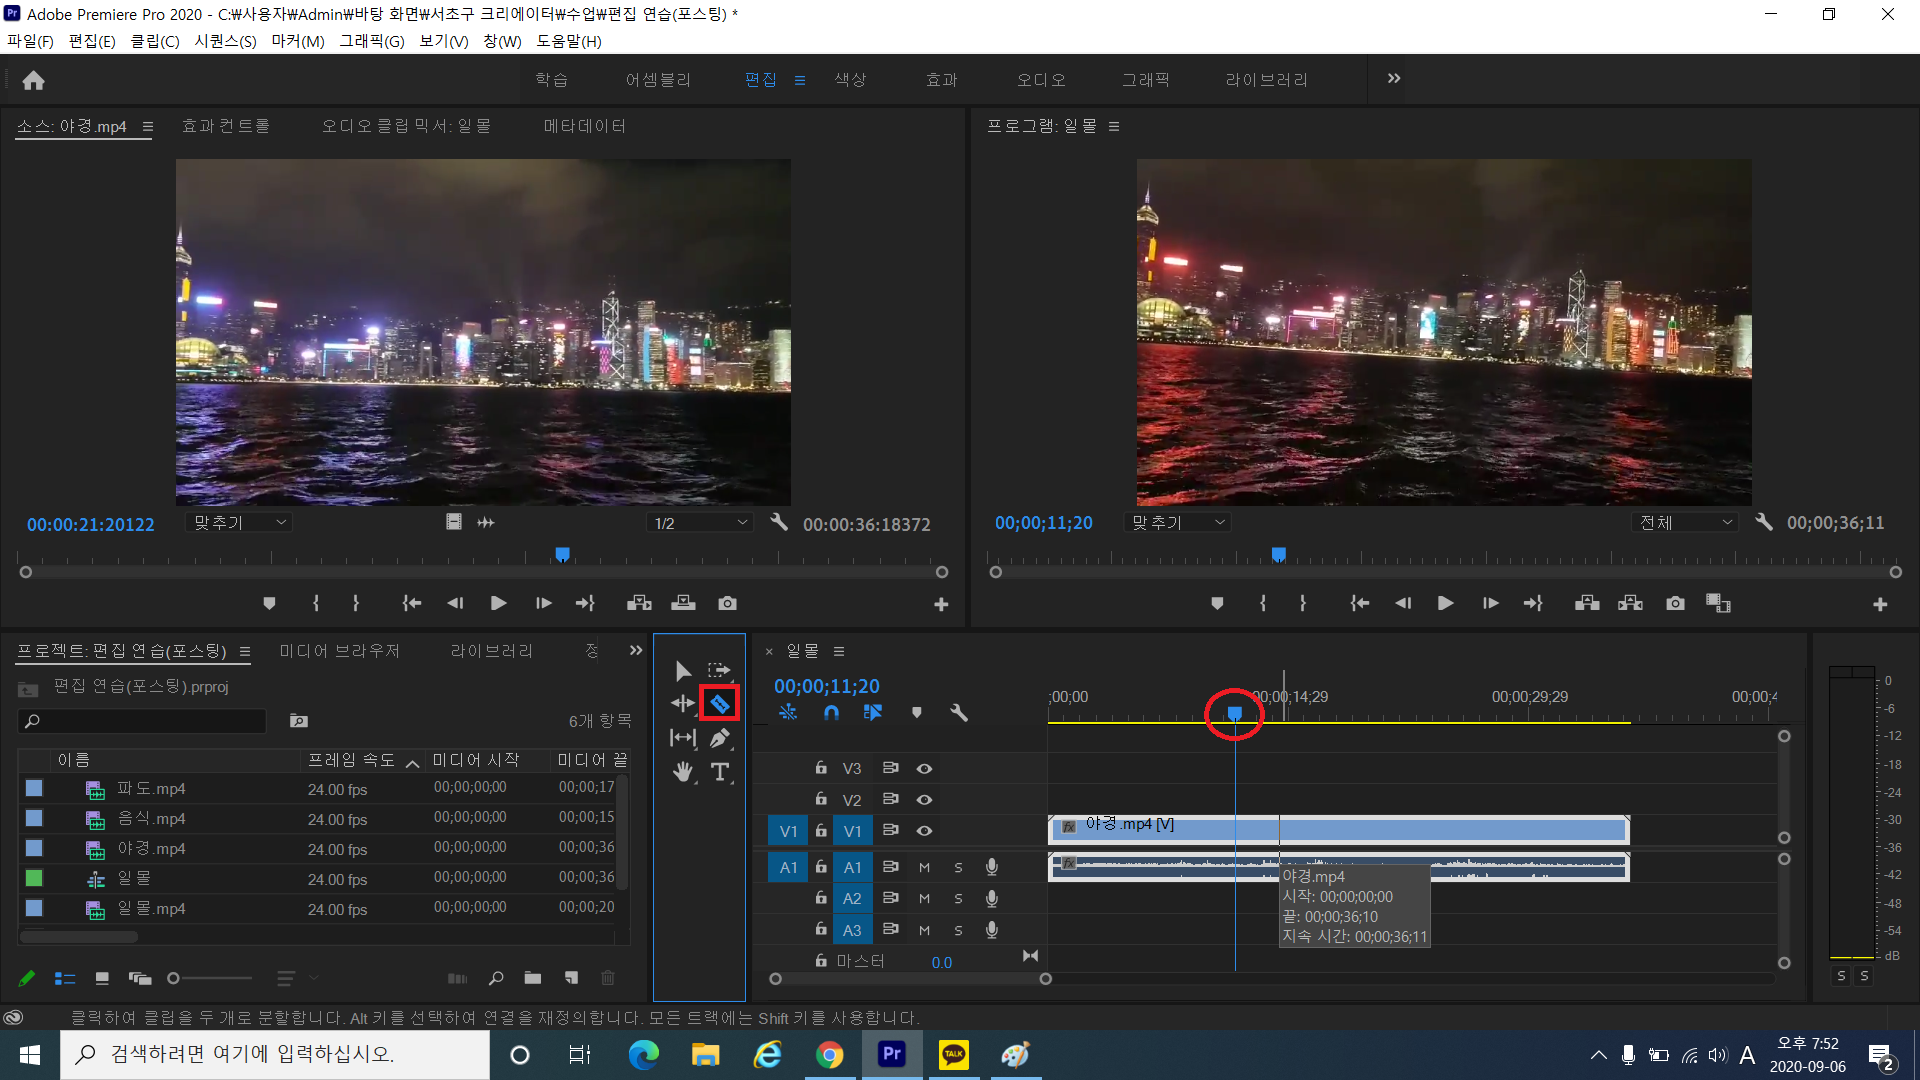
Task: Toggle timeline snapping magnet icon
Action: pos(831,713)
